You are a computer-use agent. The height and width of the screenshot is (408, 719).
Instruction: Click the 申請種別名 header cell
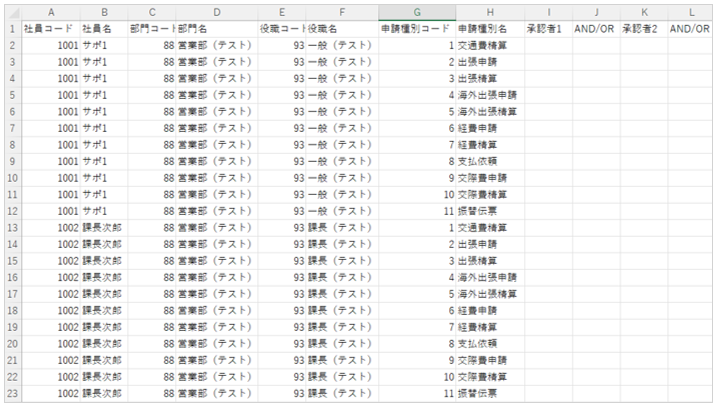click(x=489, y=29)
